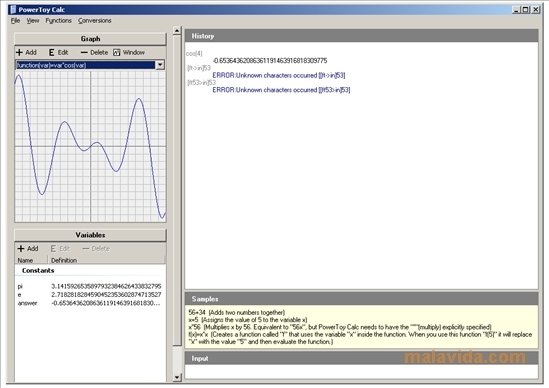Viewport: 549px width, 388px height.
Task: Click the left pane scroll up arrow
Action: [x=177, y=31]
